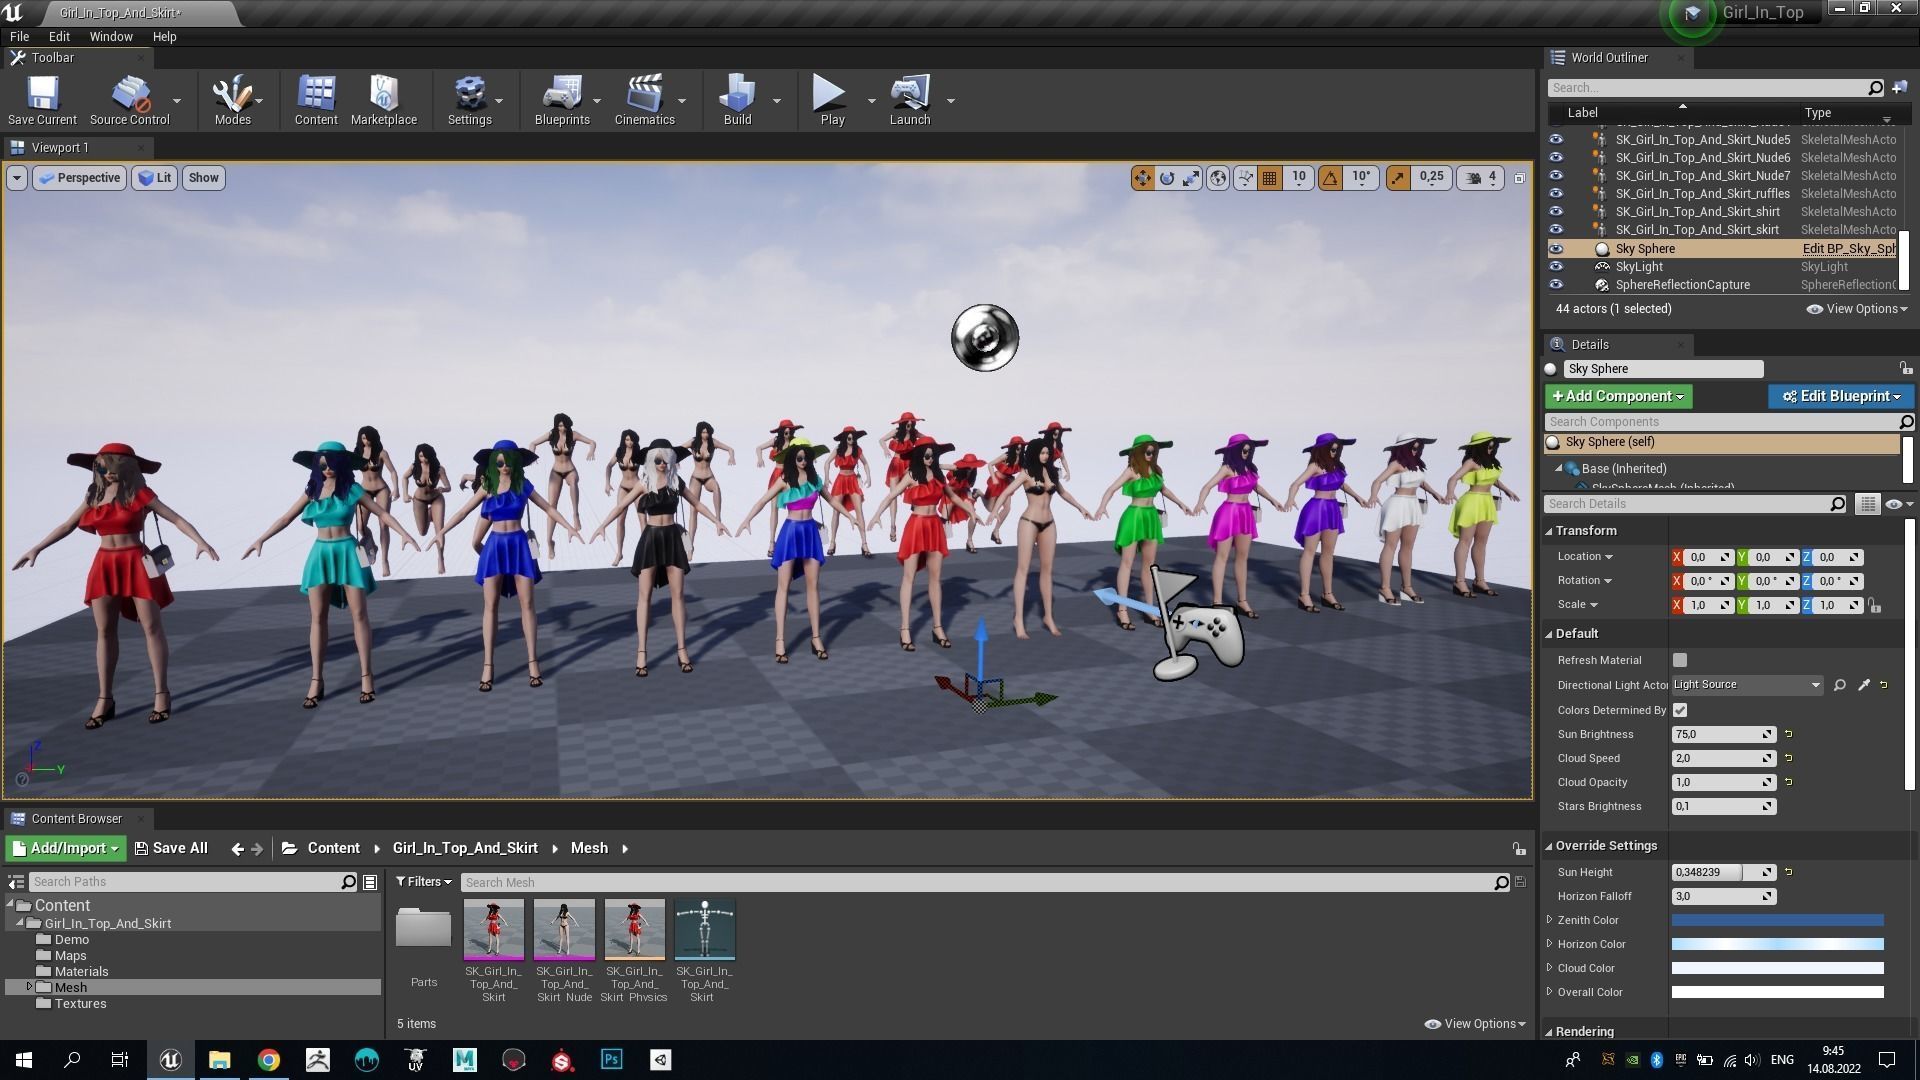Hide the SkyLight actor with eye icon
The width and height of the screenshot is (1920, 1080).
point(1556,267)
